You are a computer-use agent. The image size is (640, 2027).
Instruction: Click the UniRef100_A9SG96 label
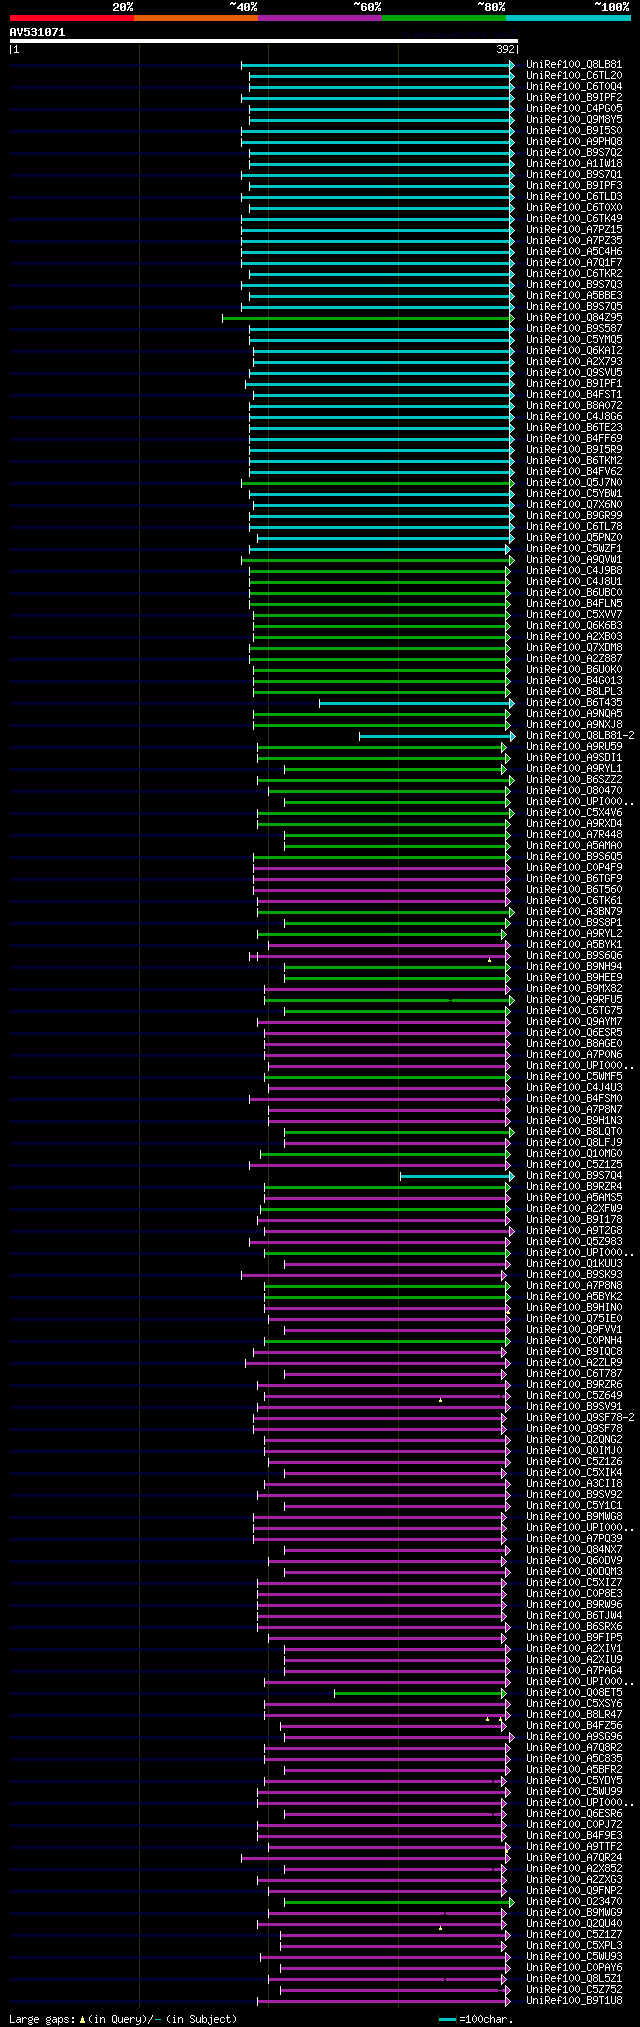(574, 1737)
